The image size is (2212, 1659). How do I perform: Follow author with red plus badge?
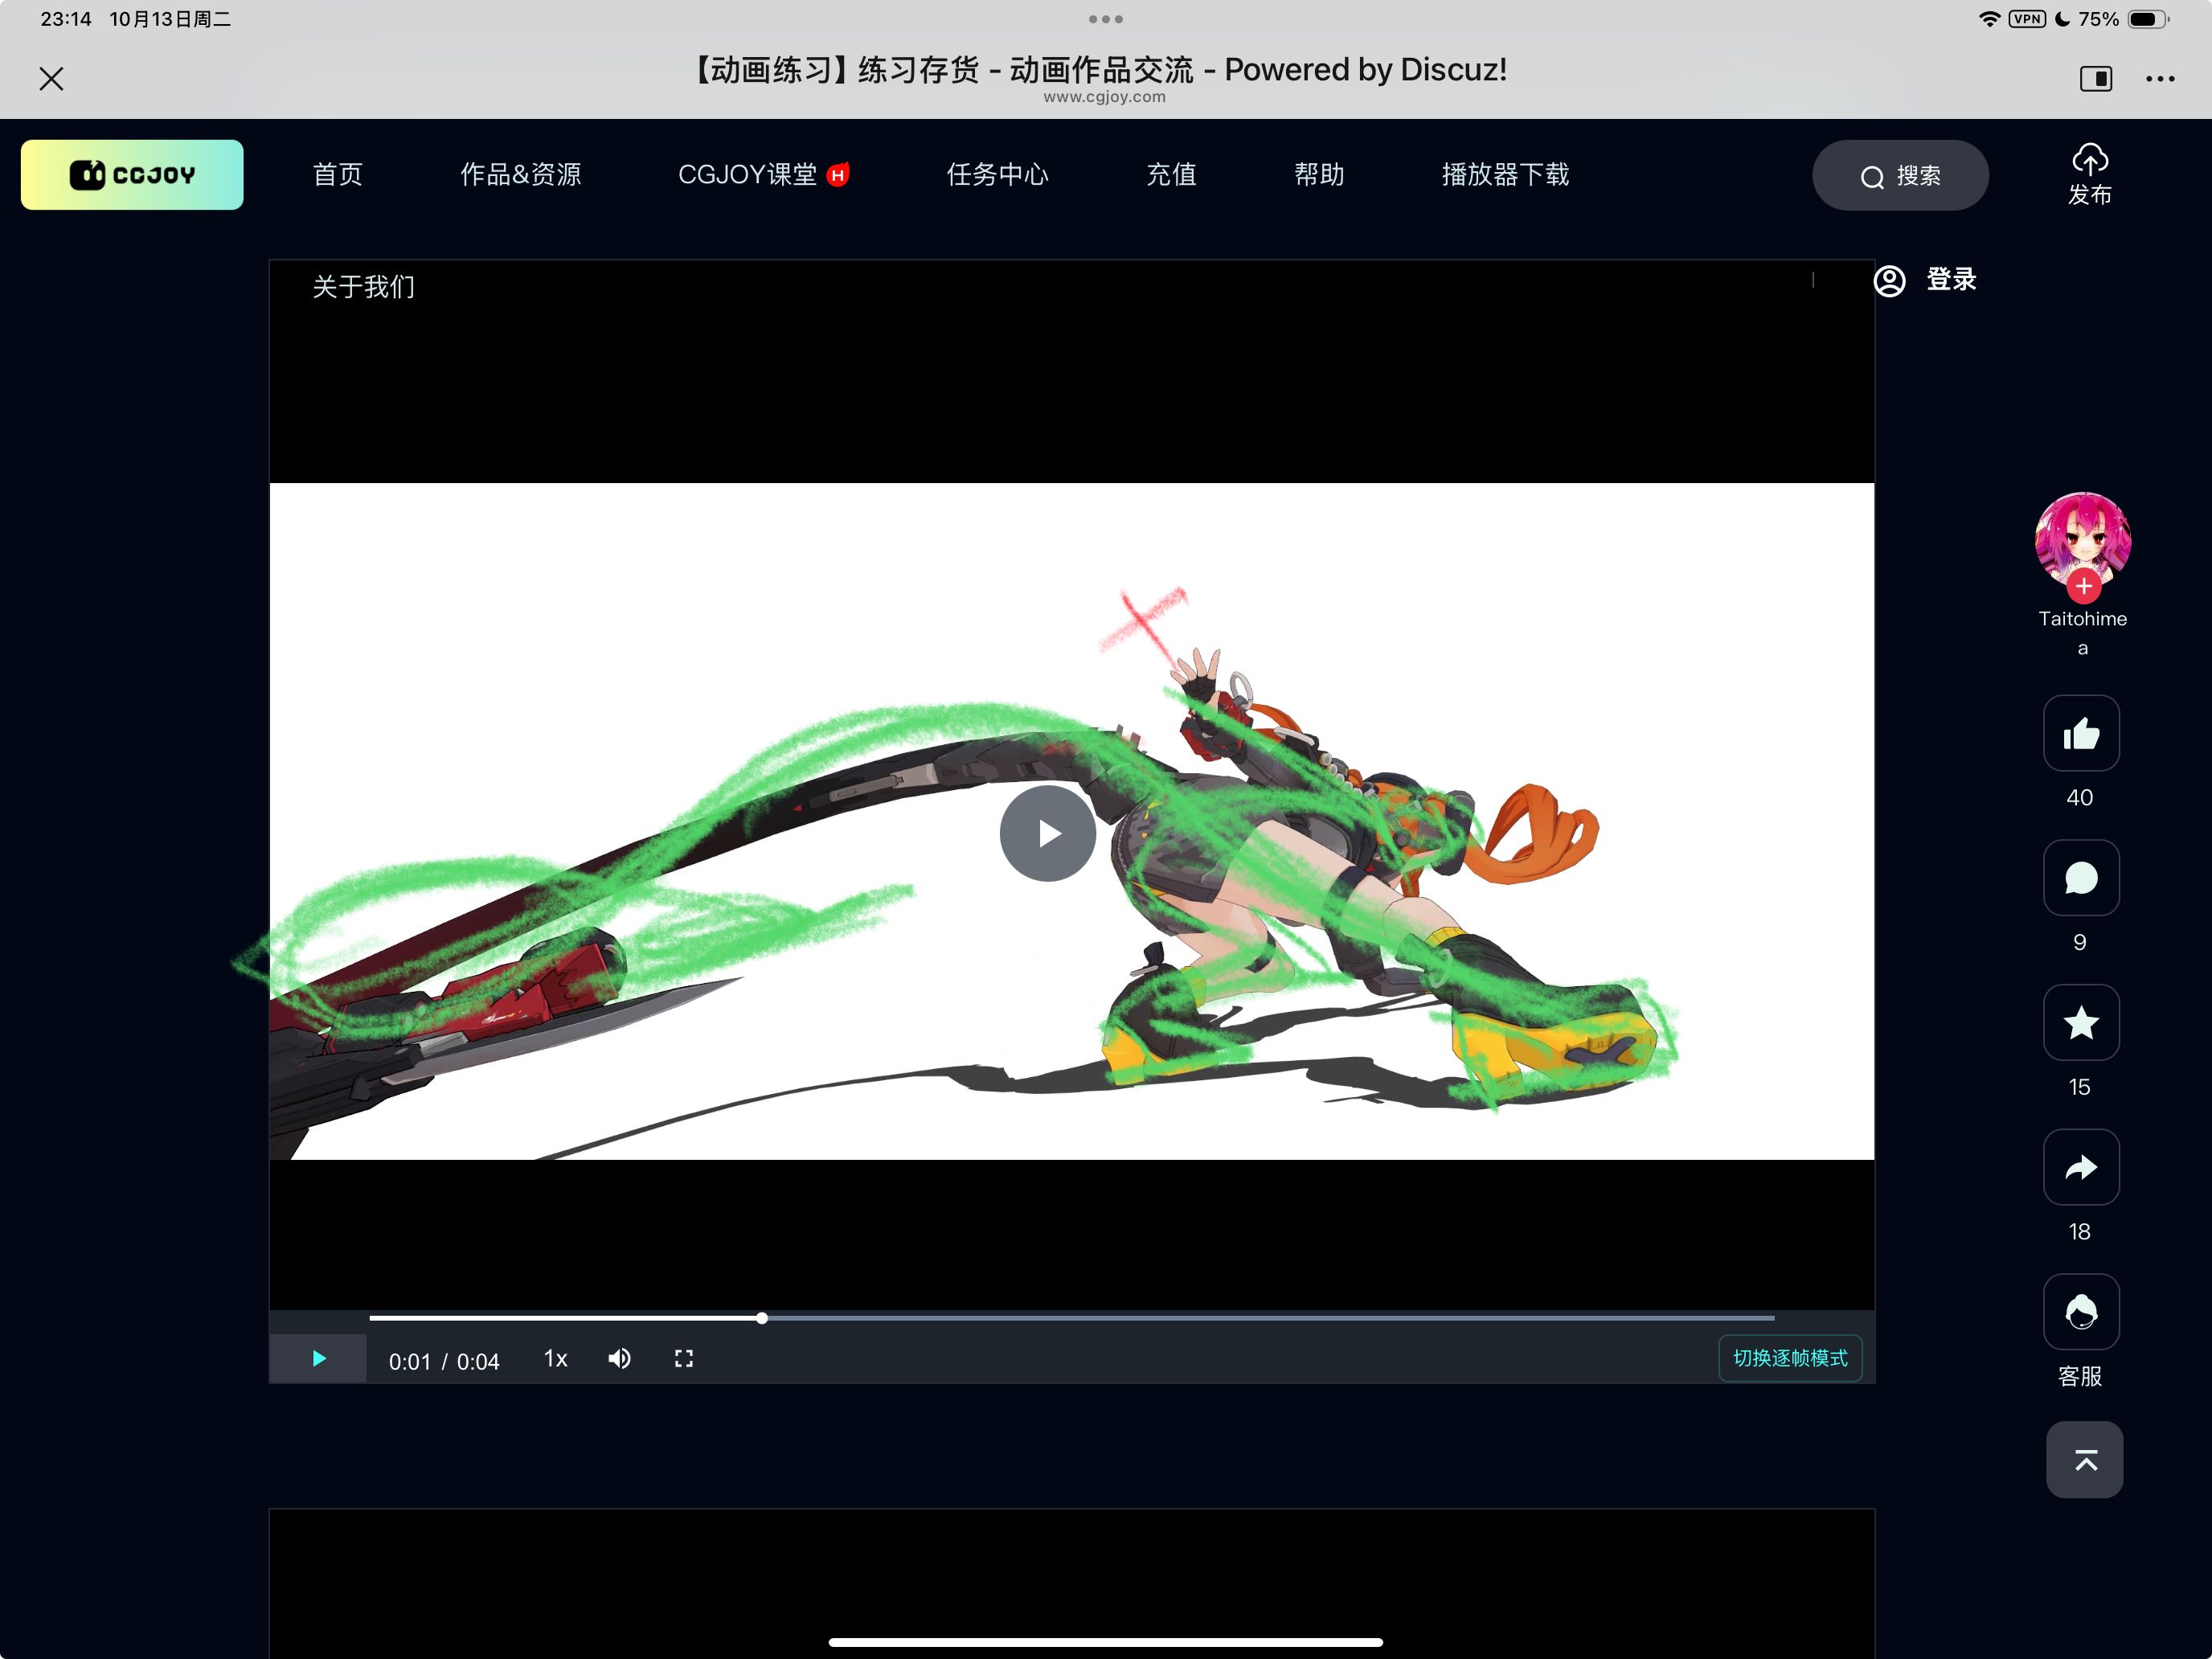(2084, 586)
